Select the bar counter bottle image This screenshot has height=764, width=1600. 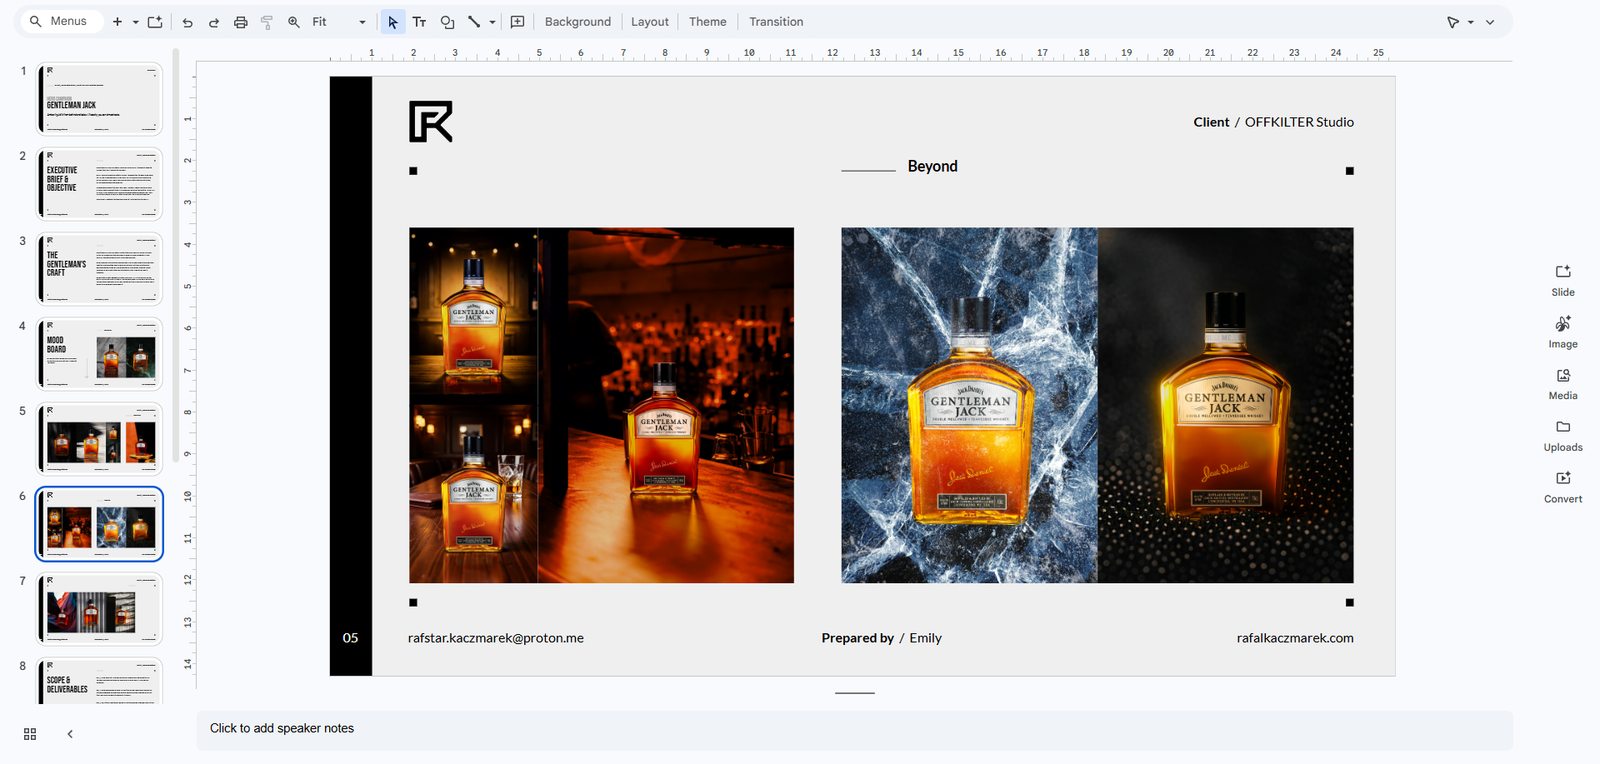666,405
